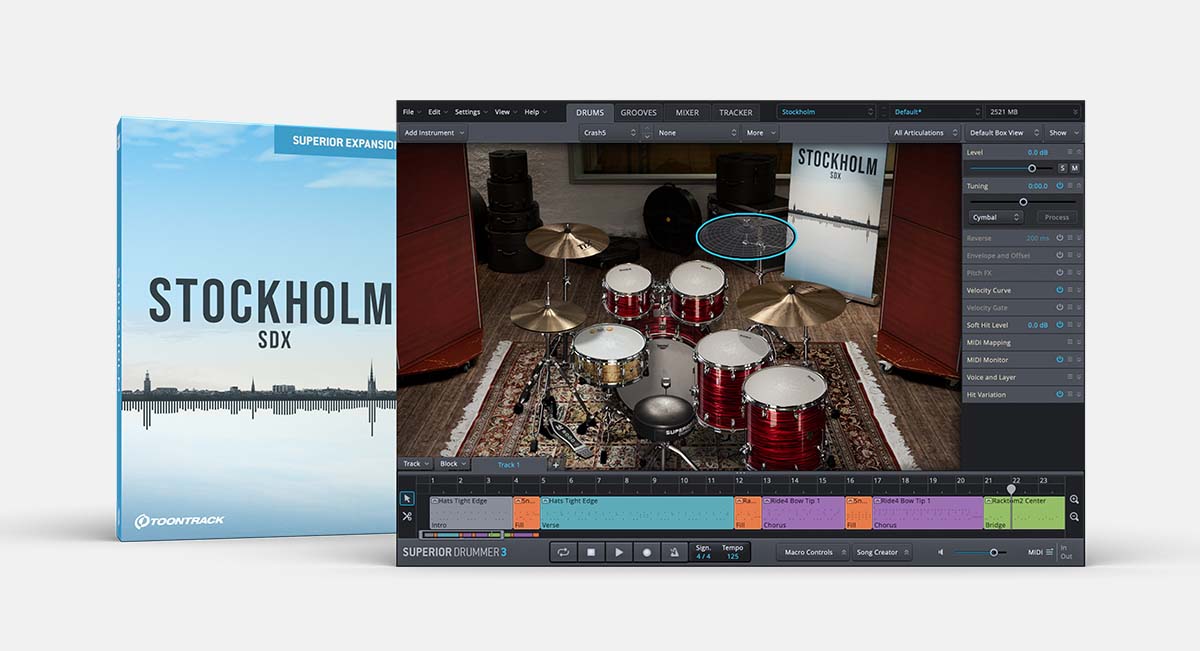The image size is (1200, 651).
Task: Click the master volume speaker icon
Action: click(941, 552)
